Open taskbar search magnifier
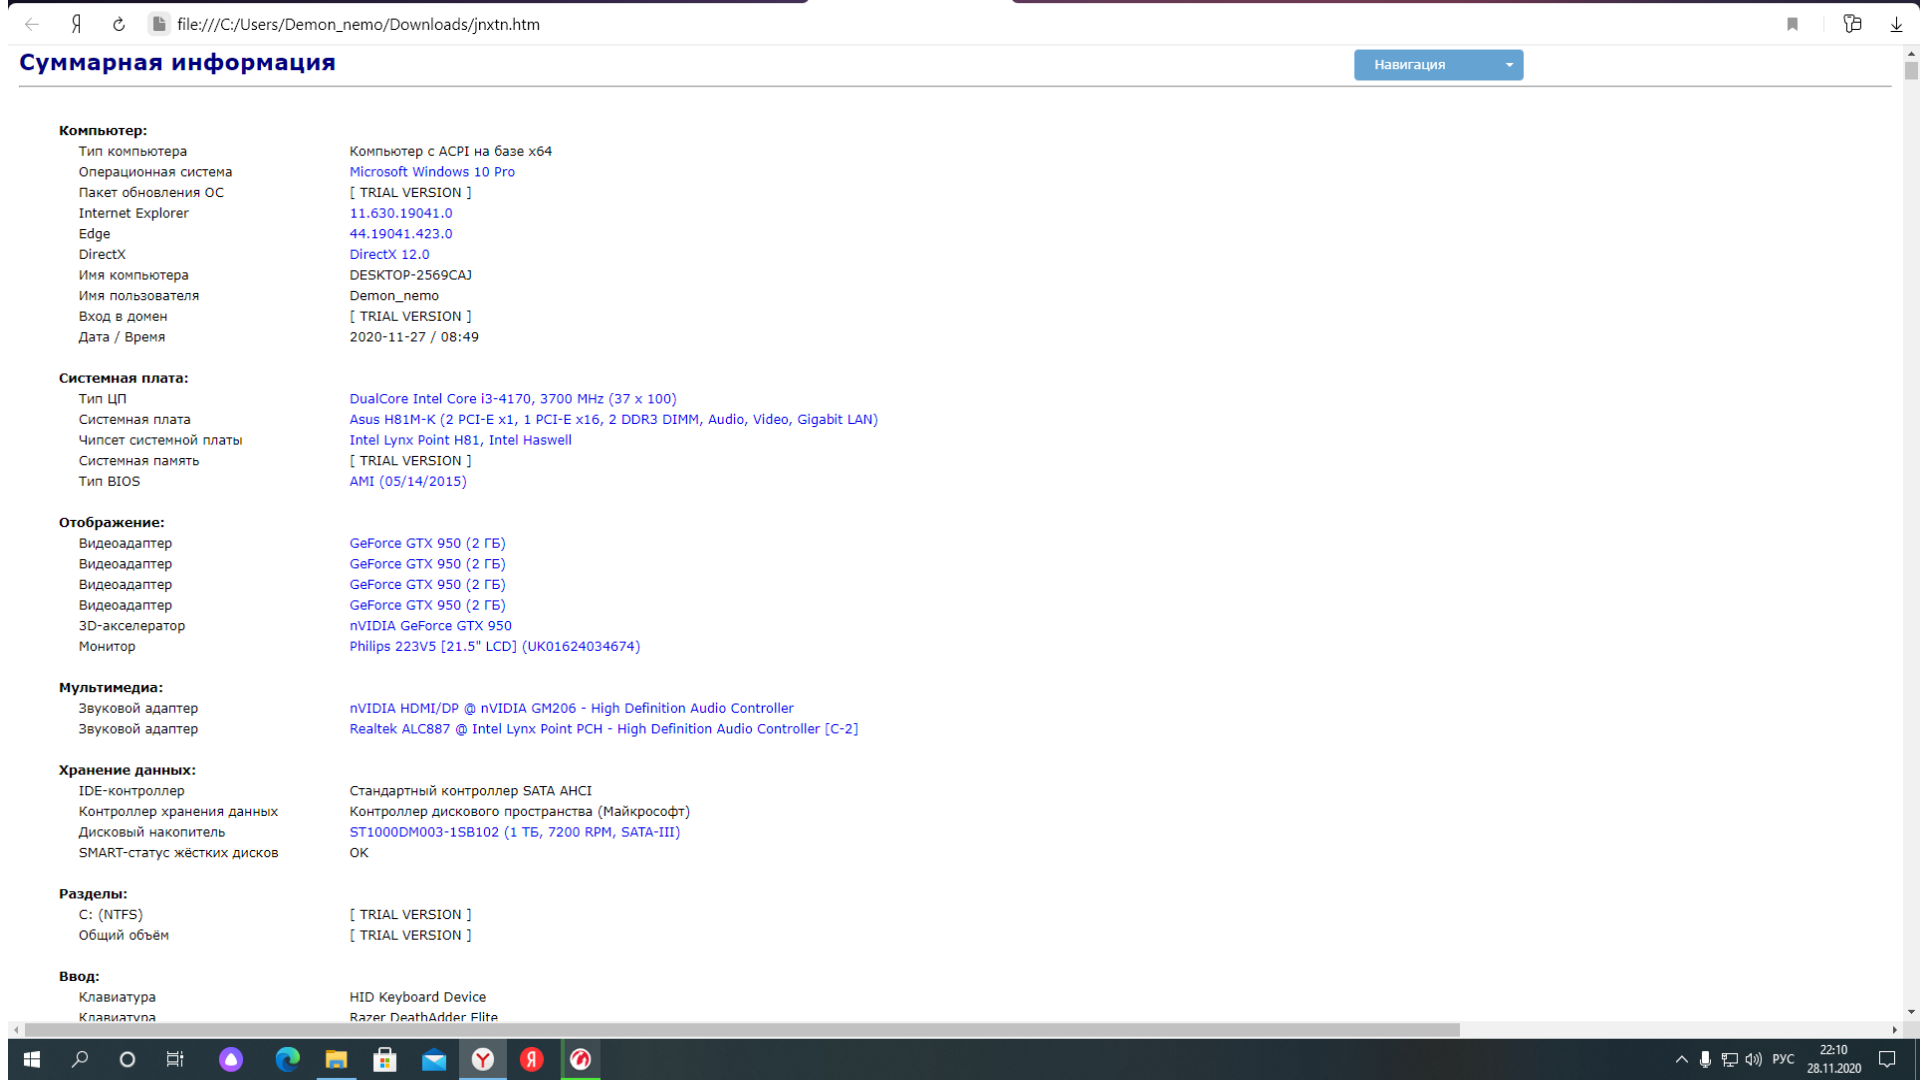 point(80,1059)
